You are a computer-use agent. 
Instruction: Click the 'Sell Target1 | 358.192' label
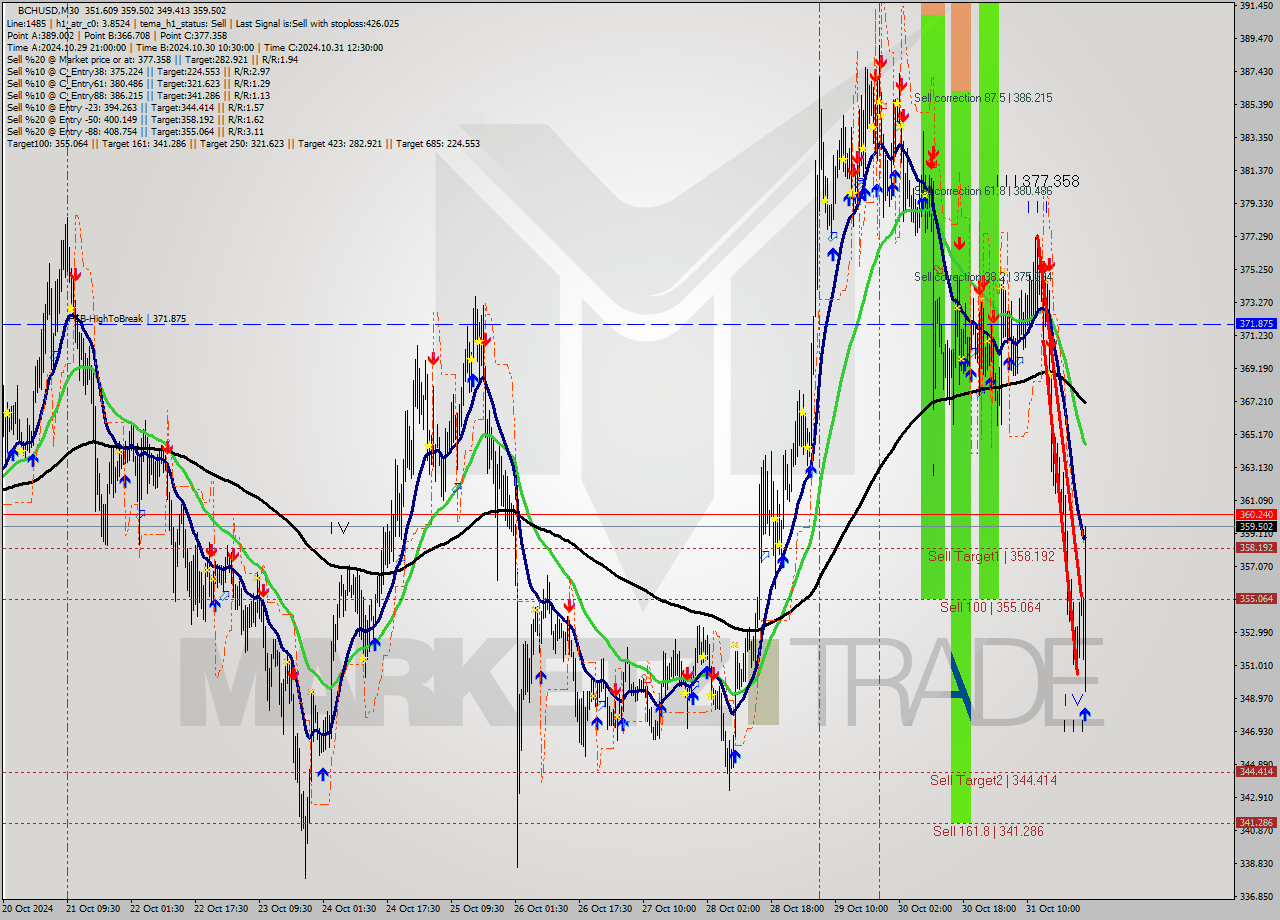pos(991,556)
